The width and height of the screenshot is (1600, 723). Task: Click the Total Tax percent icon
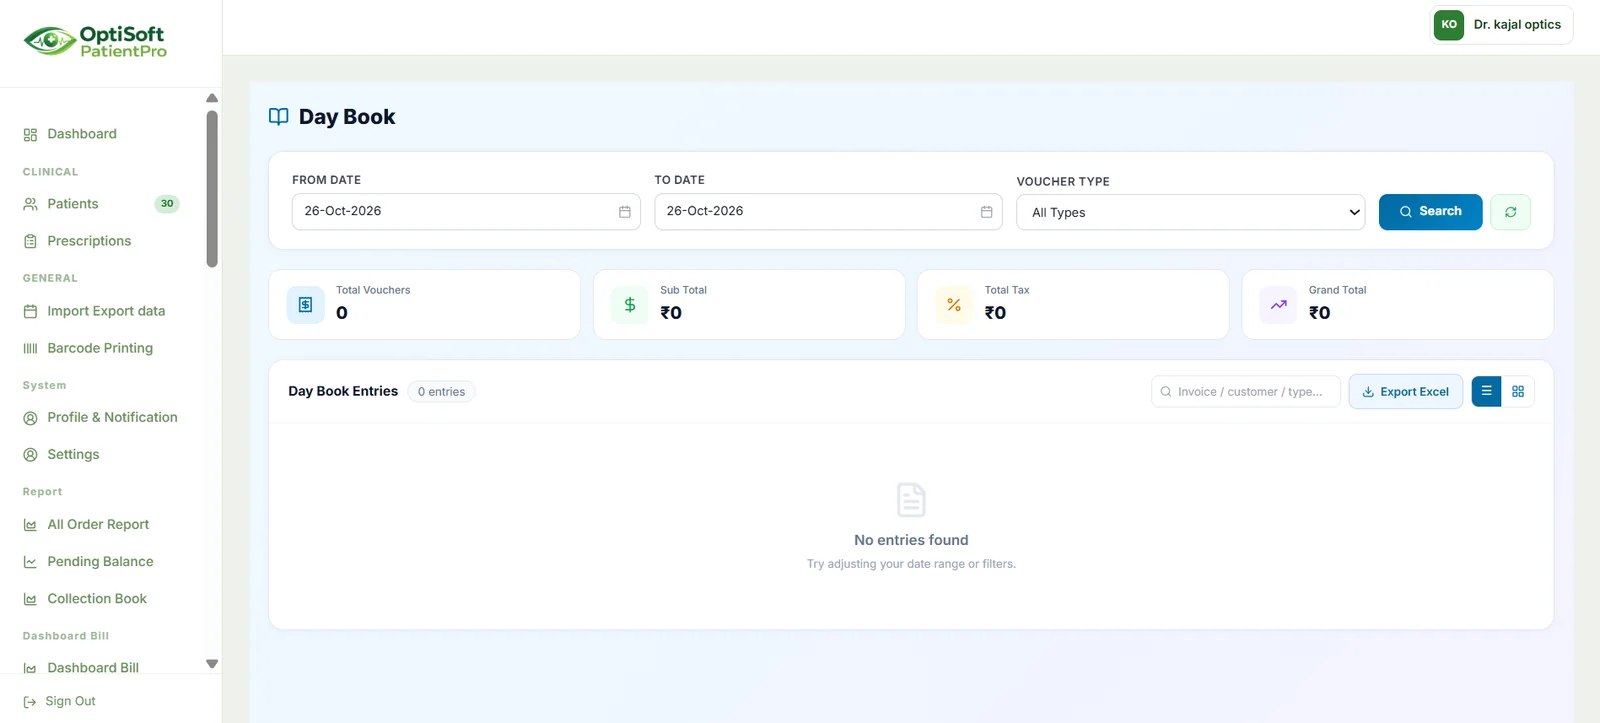point(954,305)
